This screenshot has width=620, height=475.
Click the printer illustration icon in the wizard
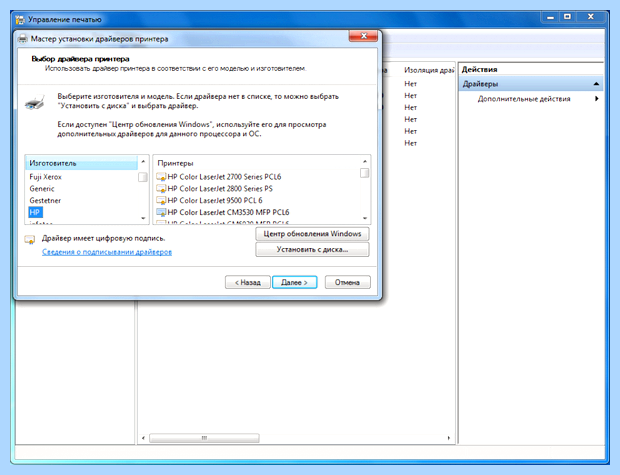tap(35, 102)
